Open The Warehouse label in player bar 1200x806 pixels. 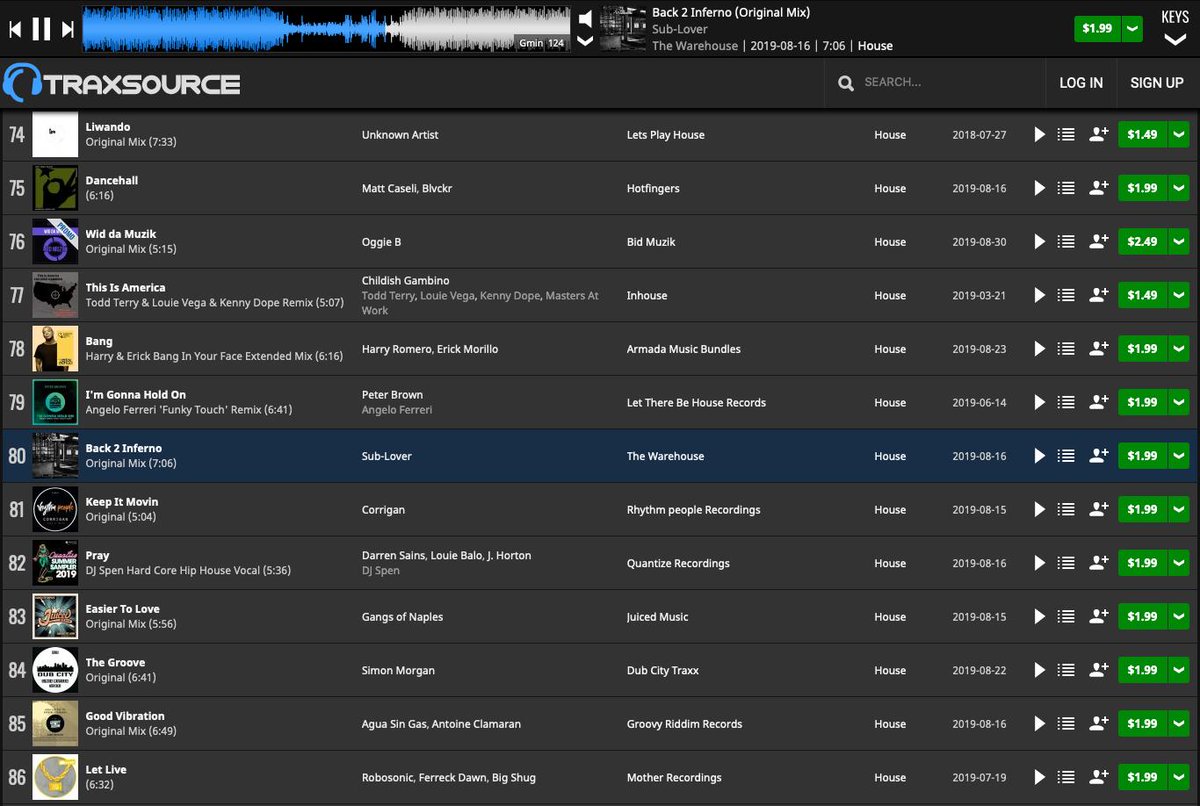tap(695, 46)
